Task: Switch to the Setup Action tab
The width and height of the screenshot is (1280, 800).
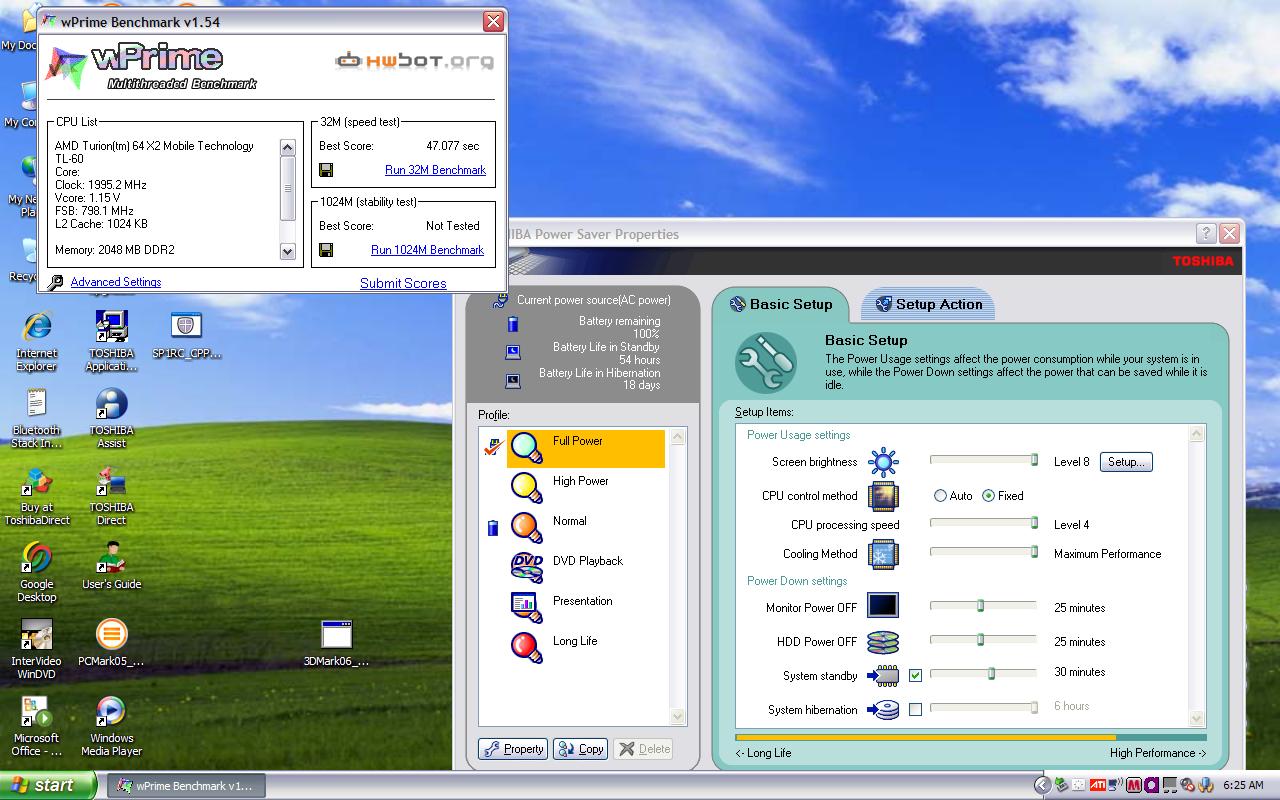Action: coord(928,304)
